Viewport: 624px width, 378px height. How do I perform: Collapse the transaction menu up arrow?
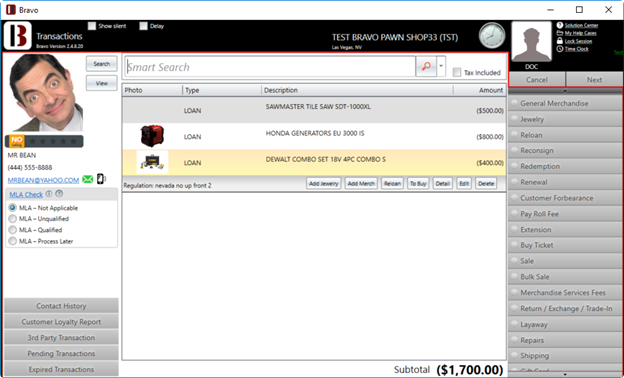pyautogui.click(x=565, y=91)
